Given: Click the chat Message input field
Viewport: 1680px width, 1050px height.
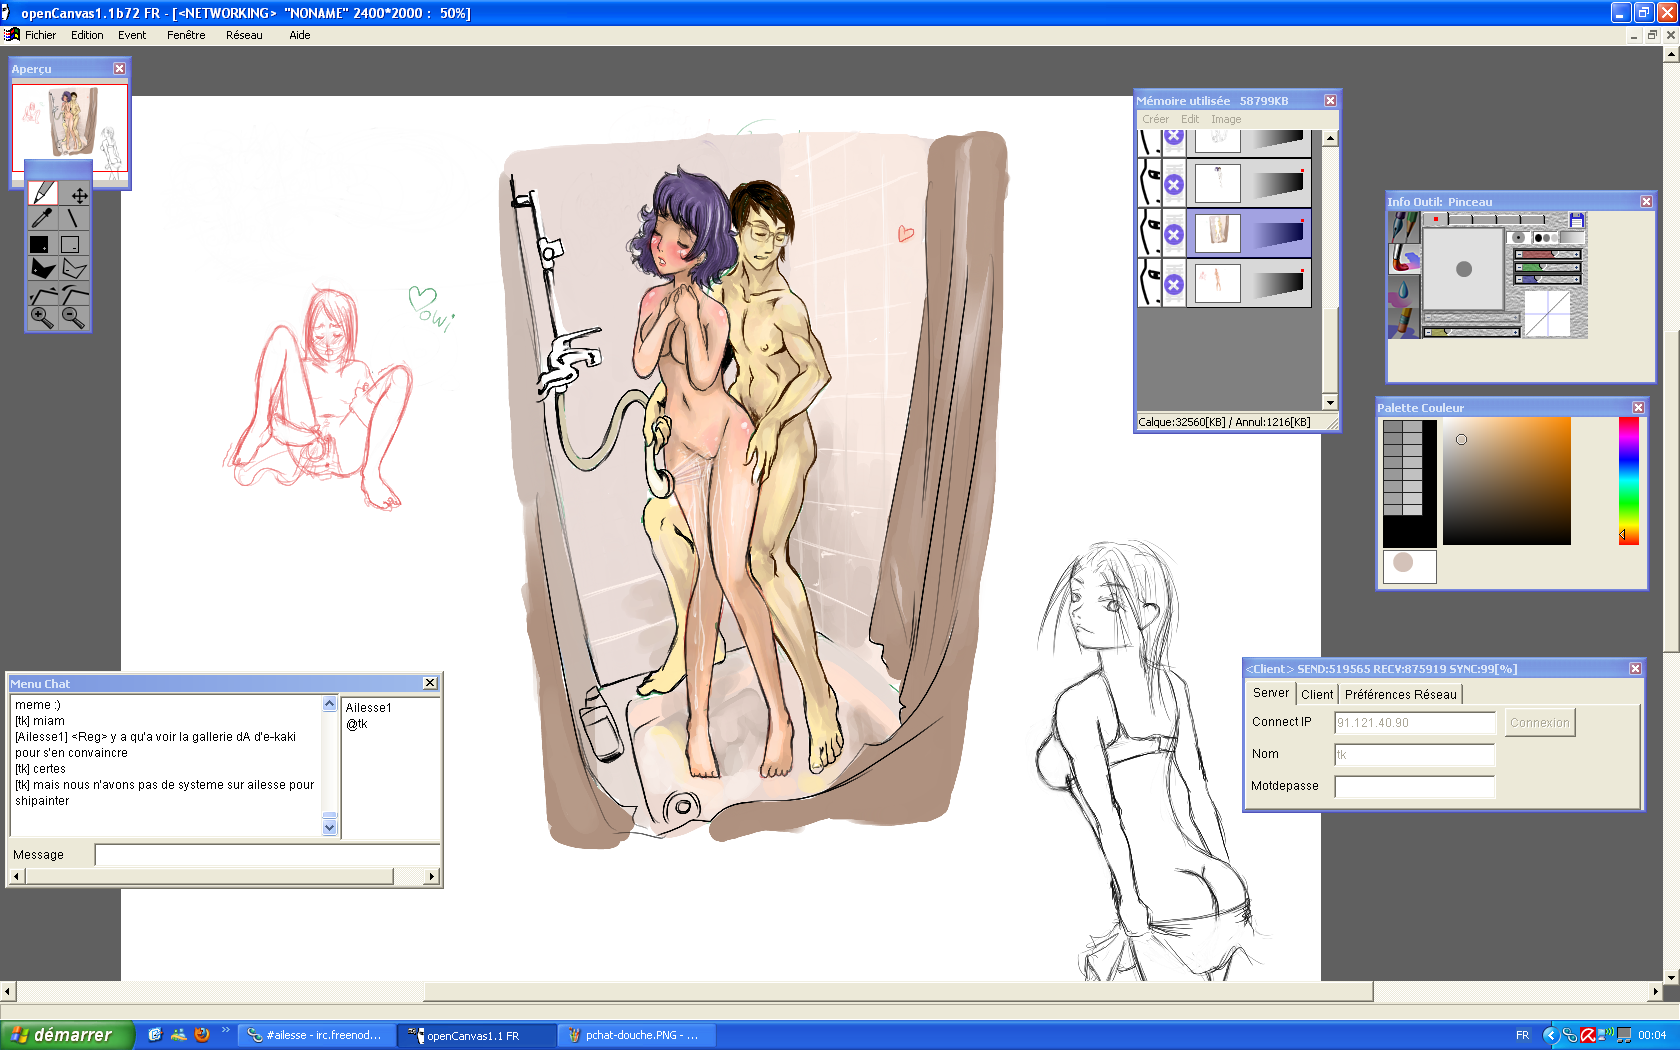Looking at the screenshot, I should click(x=266, y=855).
